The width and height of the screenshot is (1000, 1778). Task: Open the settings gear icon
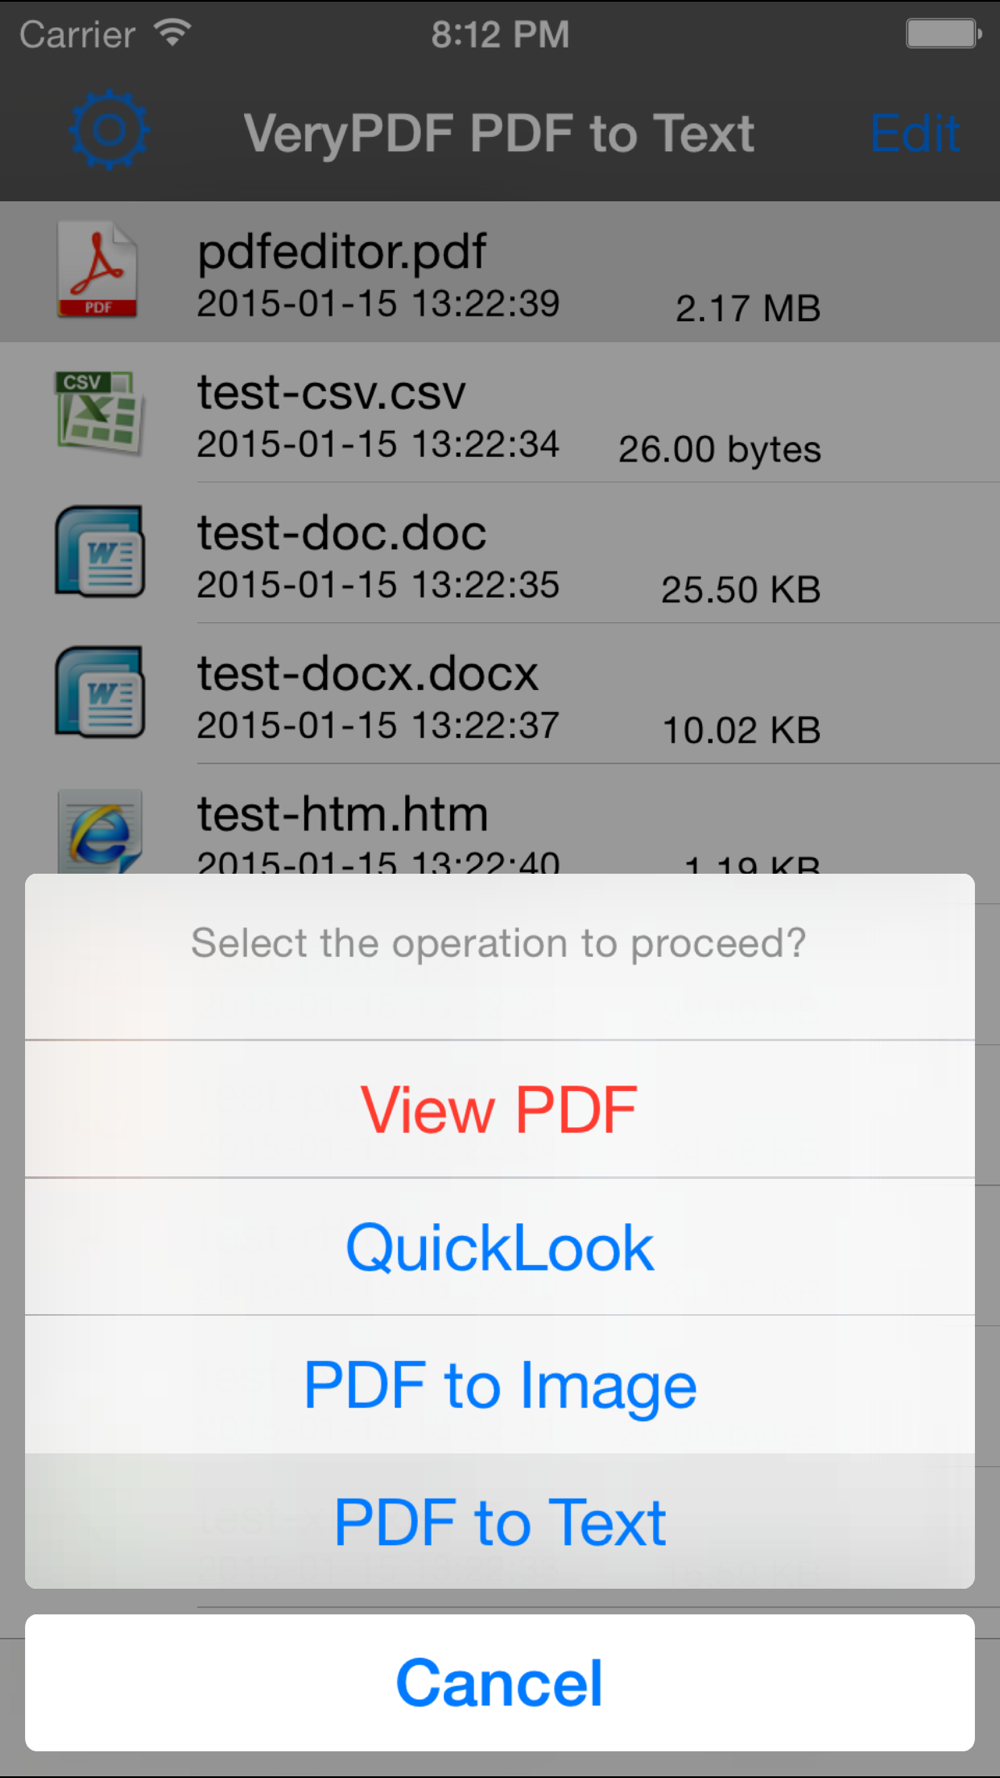pos(109,130)
